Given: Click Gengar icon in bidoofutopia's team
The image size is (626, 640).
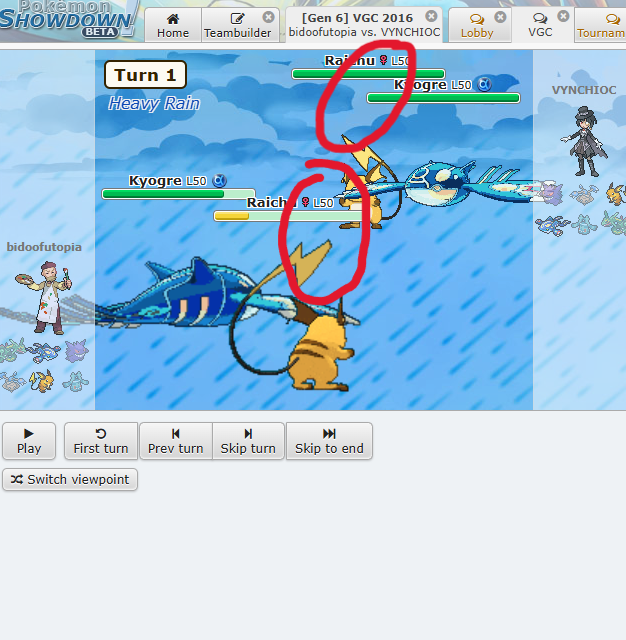Looking at the screenshot, I should (x=76, y=351).
